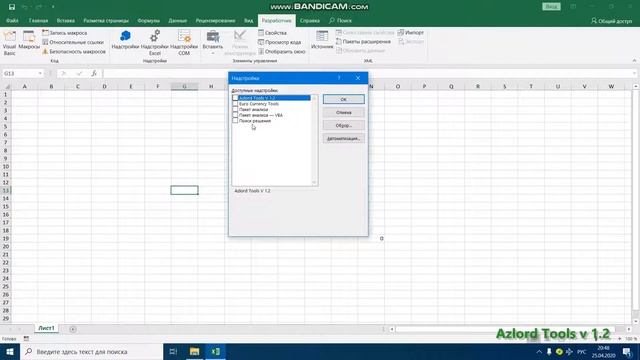Viewport: 640px width, 360px height.
Task: Click the Поиск tell-me search box
Action: pos(340,20)
